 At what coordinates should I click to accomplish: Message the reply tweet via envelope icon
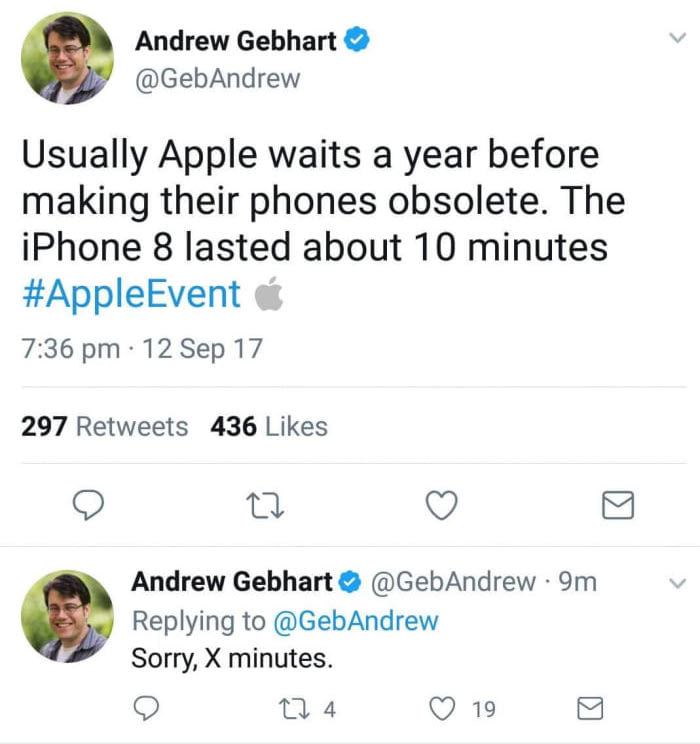pos(590,709)
